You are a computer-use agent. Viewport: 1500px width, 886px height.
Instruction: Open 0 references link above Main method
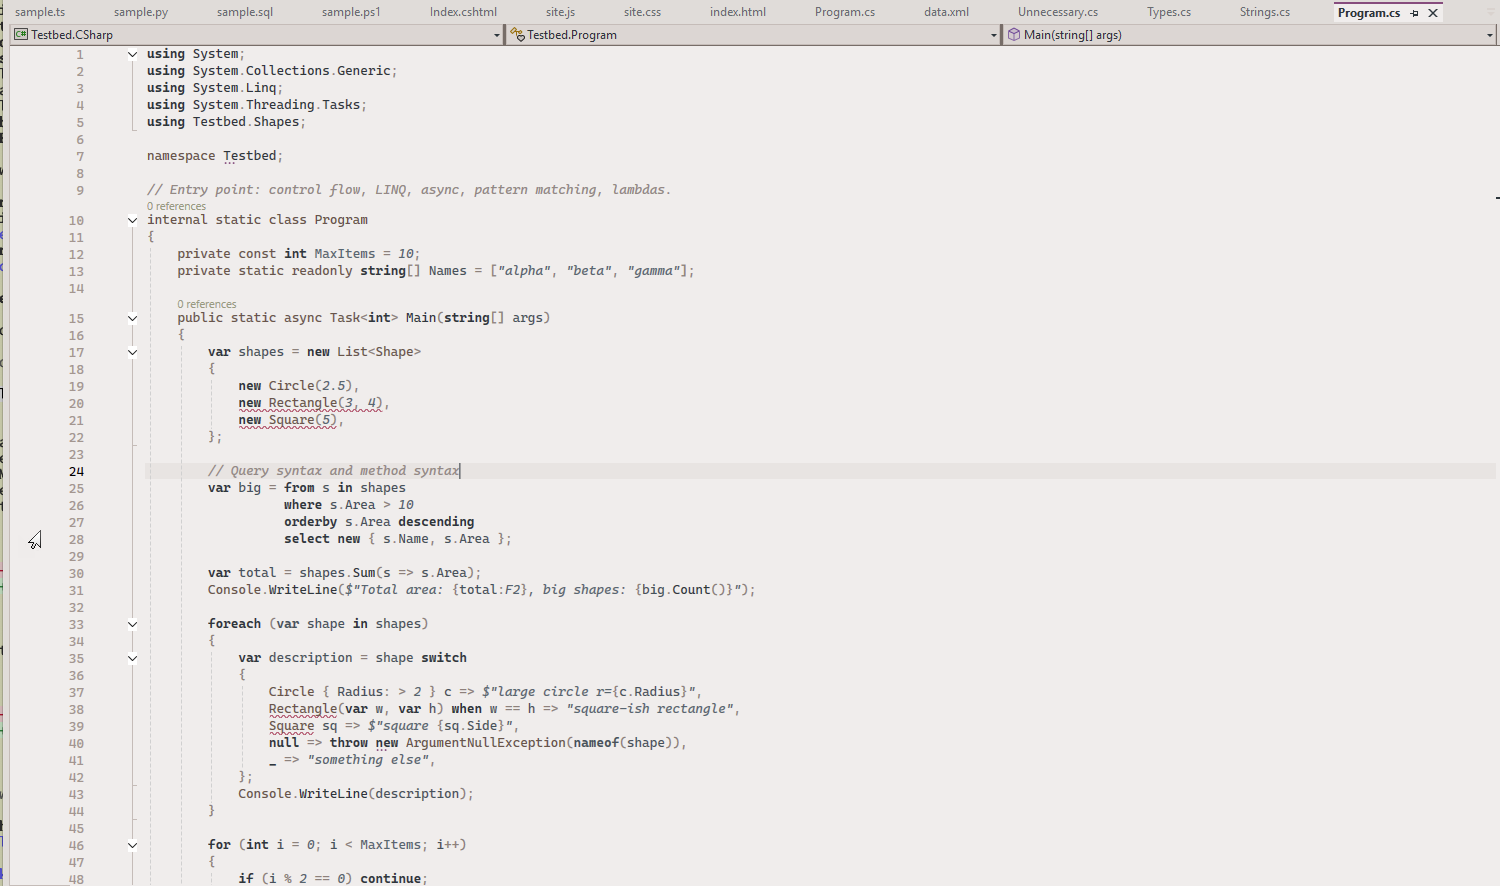(207, 304)
